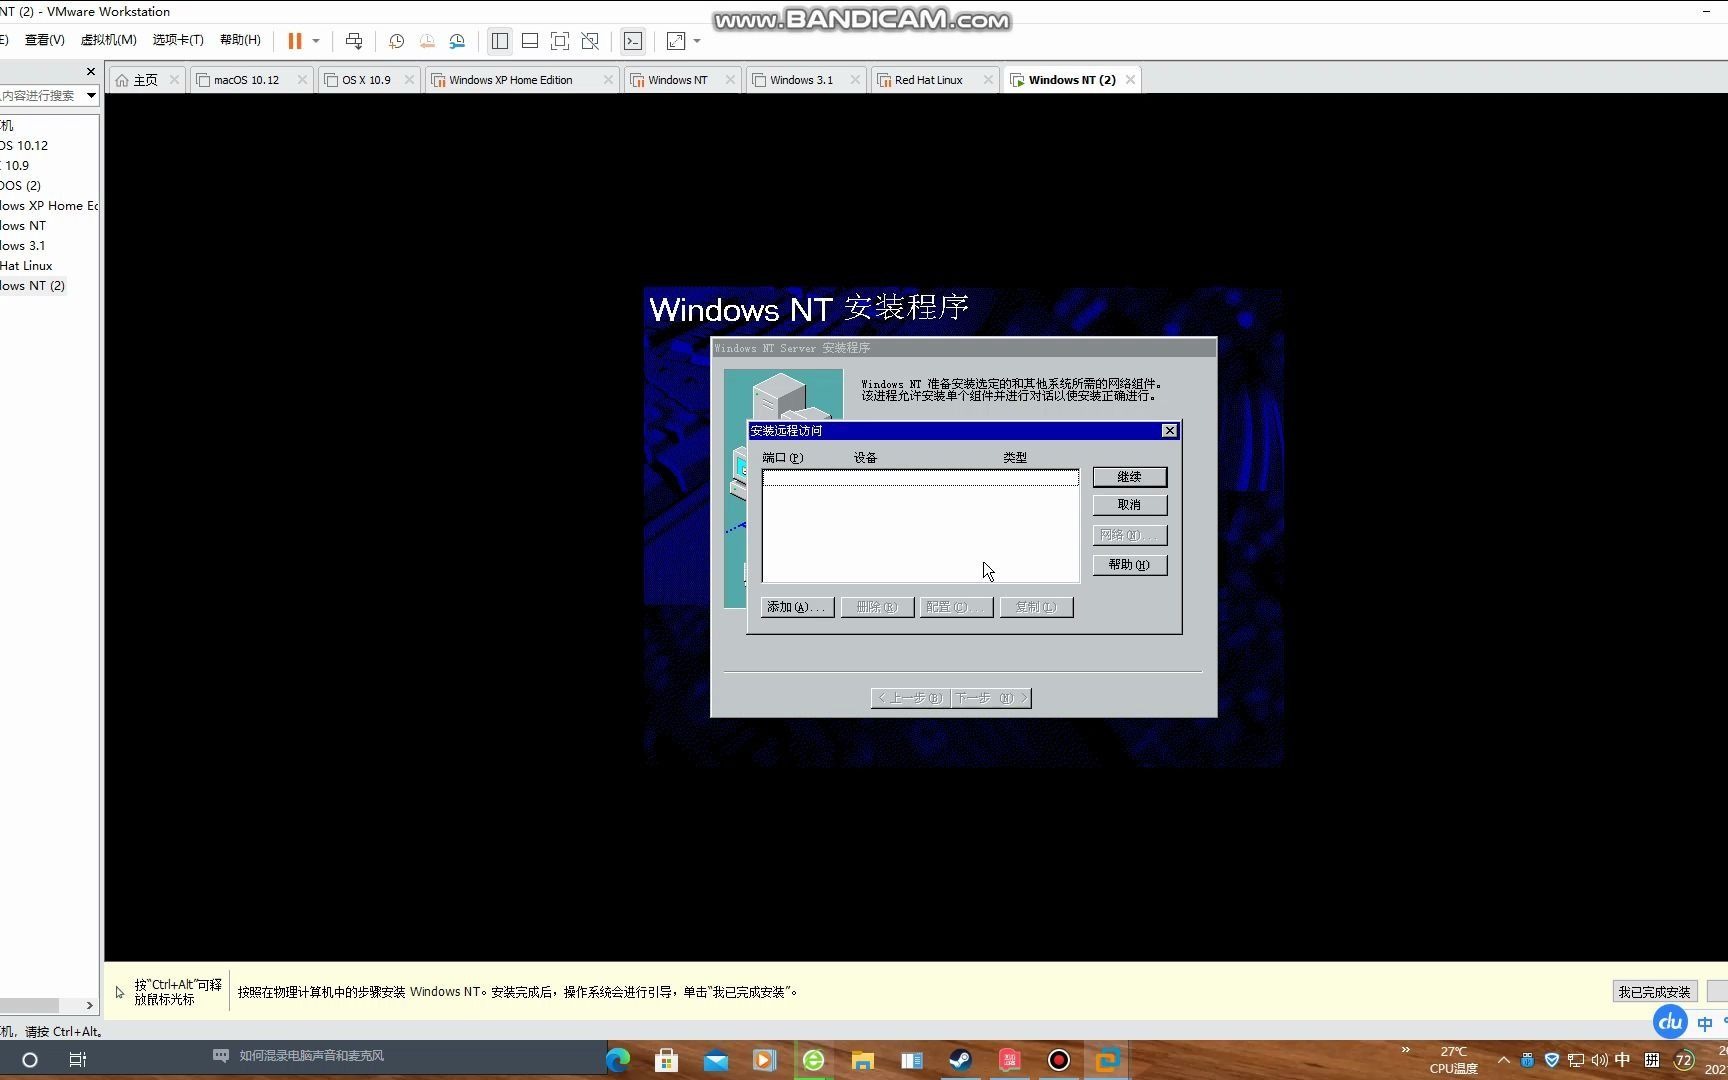The image size is (1728, 1080).
Task: Click the stretch guest display icon
Action: coord(676,41)
